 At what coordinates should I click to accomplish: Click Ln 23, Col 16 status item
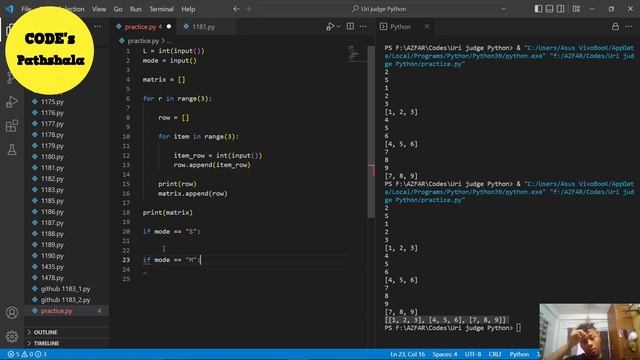pos(407,354)
